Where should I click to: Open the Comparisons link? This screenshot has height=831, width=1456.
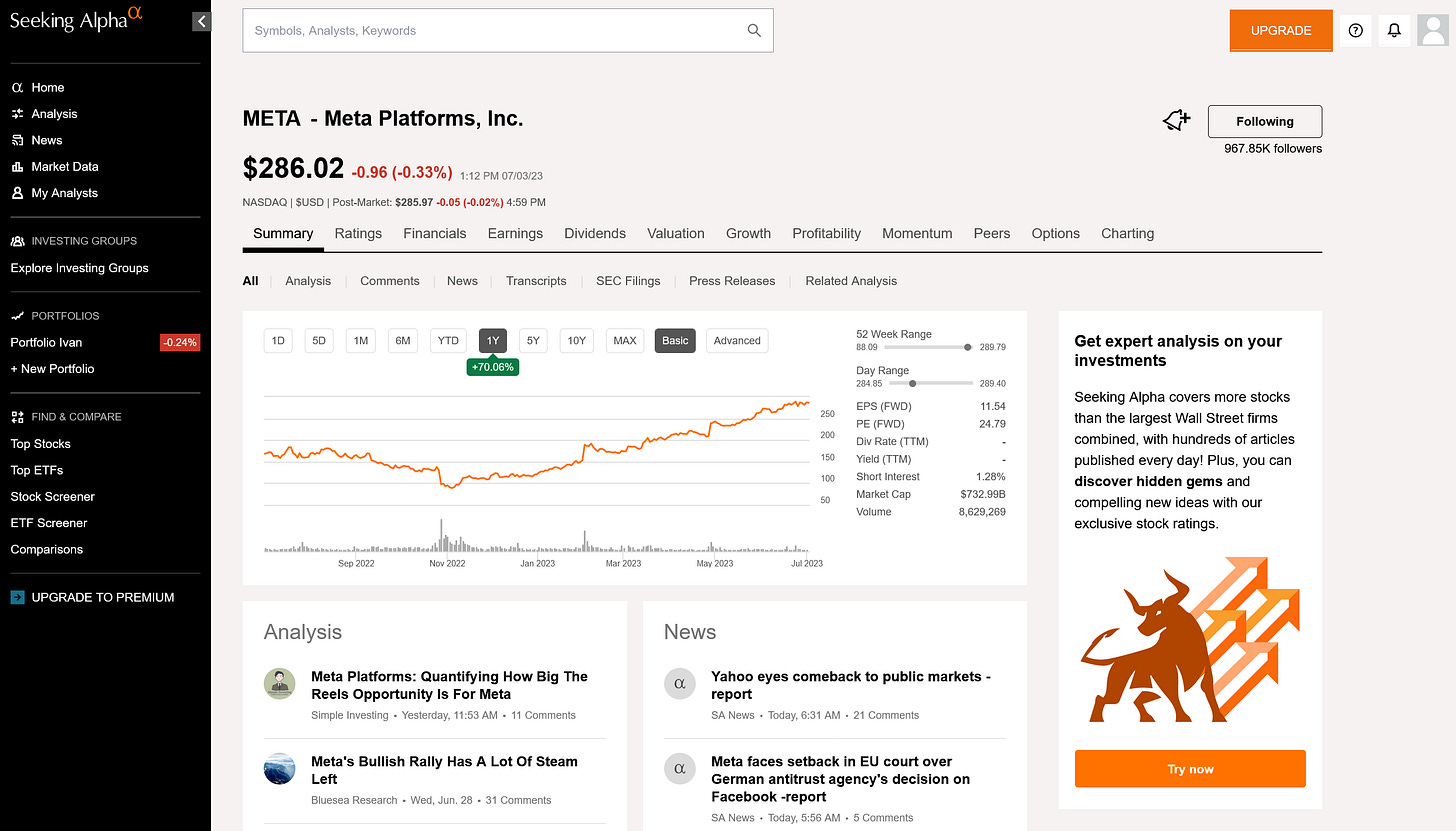pyautogui.click(x=46, y=550)
